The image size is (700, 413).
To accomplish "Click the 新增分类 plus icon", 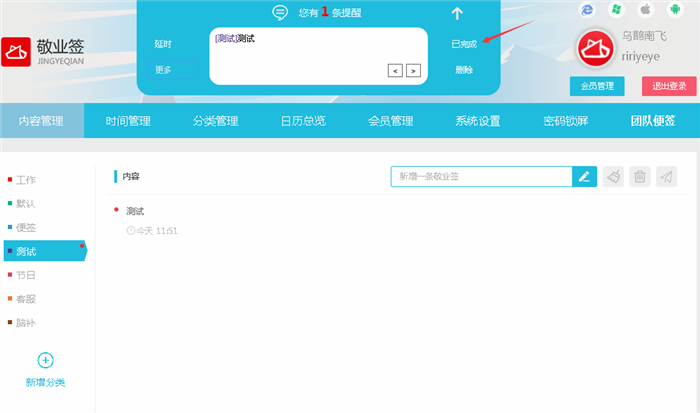I will (45, 360).
